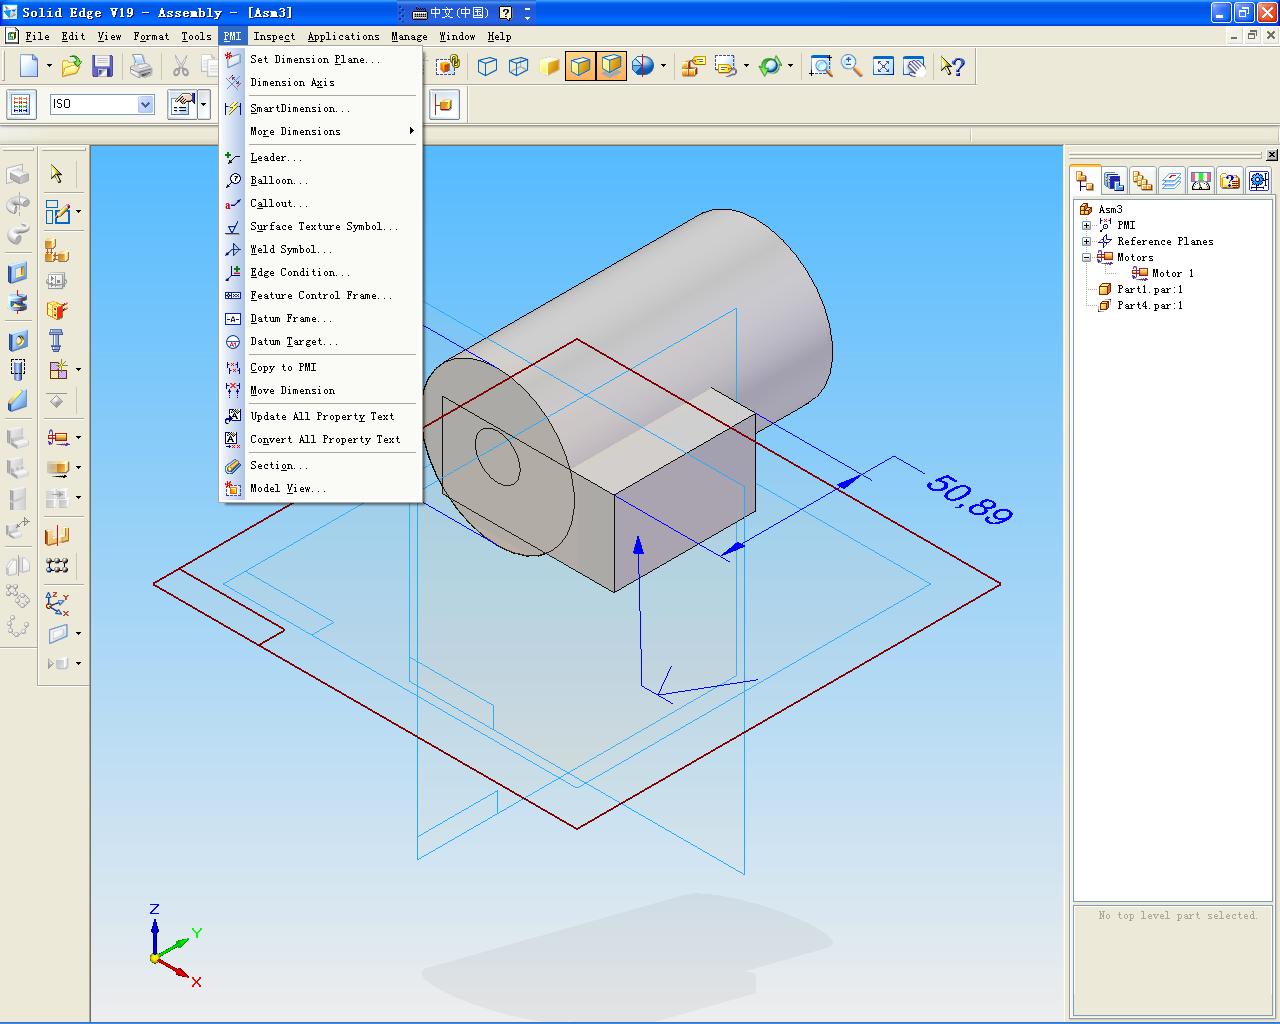Click the Pan hand icon
This screenshot has height=1024, width=1280.
(914, 66)
